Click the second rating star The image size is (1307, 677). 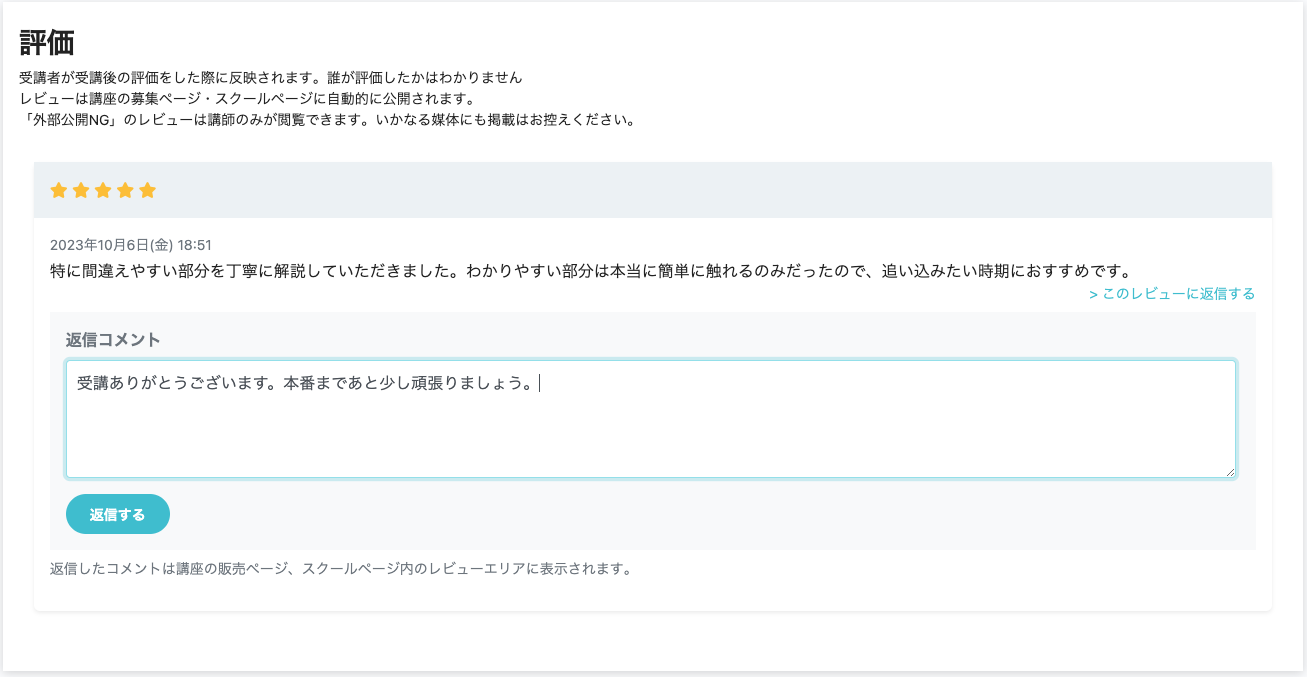point(81,190)
